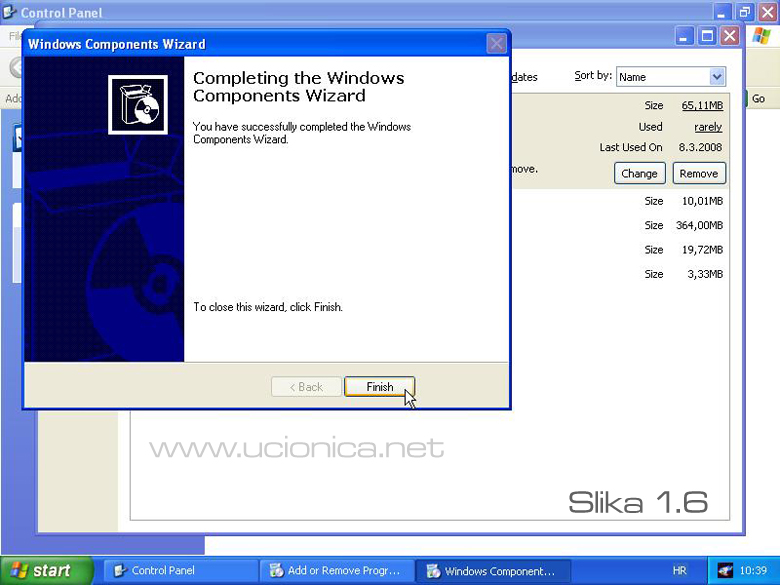Click the 3,33MB size value

pyautogui.click(x=705, y=274)
